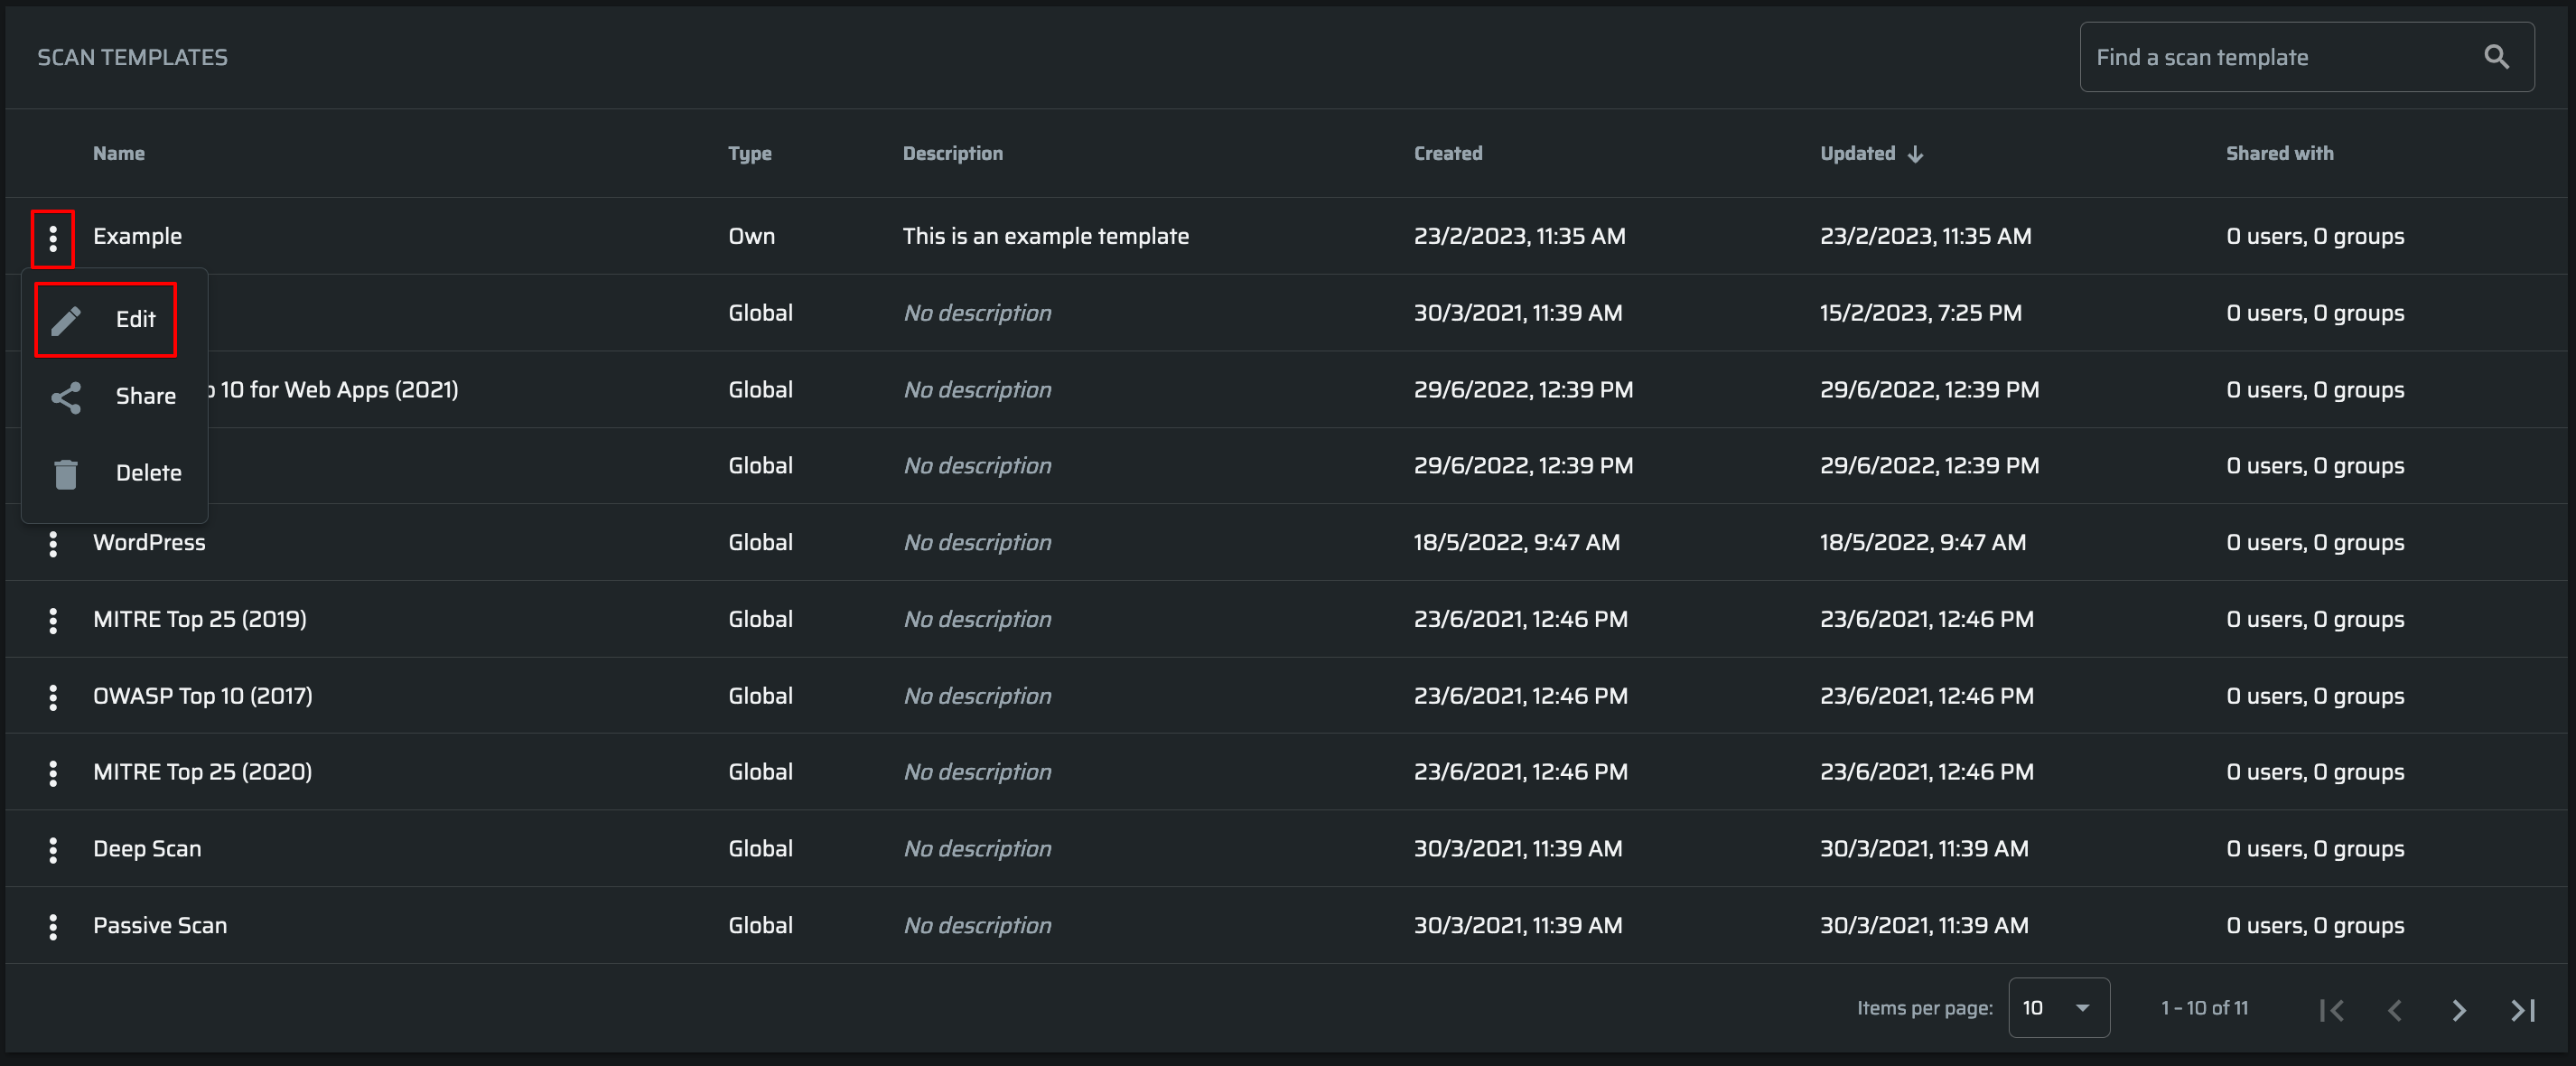Image resolution: width=2576 pixels, height=1066 pixels.
Task: Select Edit from the context menu
Action: click(x=106, y=319)
